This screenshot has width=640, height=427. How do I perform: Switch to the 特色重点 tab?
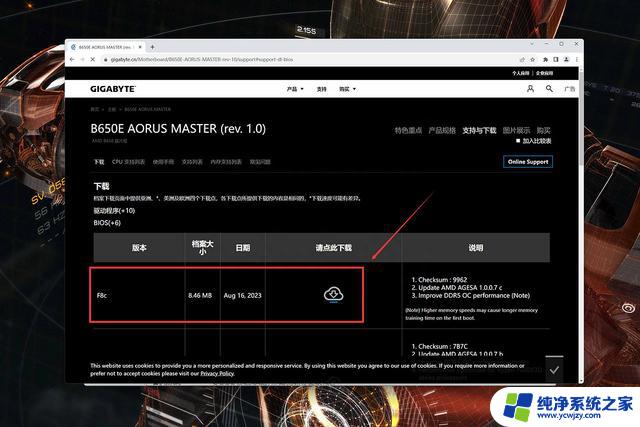(408, 131)
